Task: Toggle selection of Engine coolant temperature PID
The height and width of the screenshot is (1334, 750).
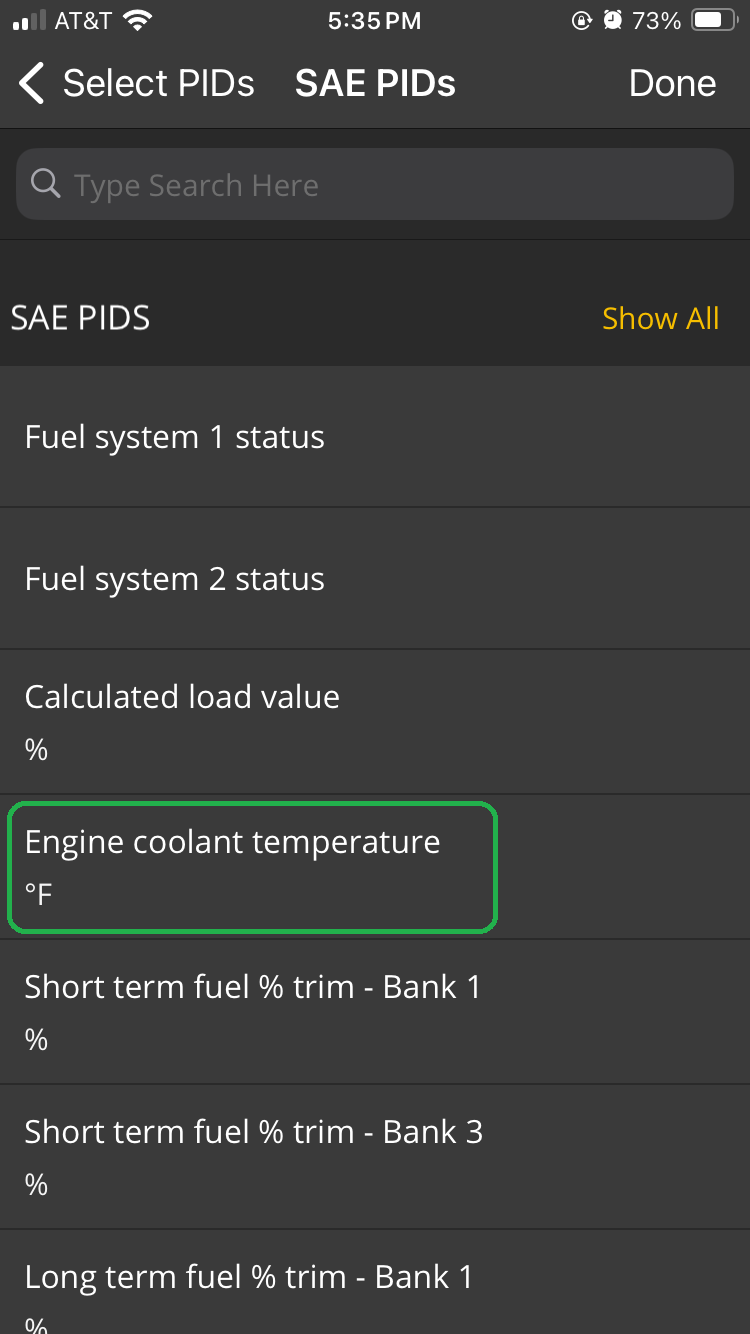Action: pos(252,867)
